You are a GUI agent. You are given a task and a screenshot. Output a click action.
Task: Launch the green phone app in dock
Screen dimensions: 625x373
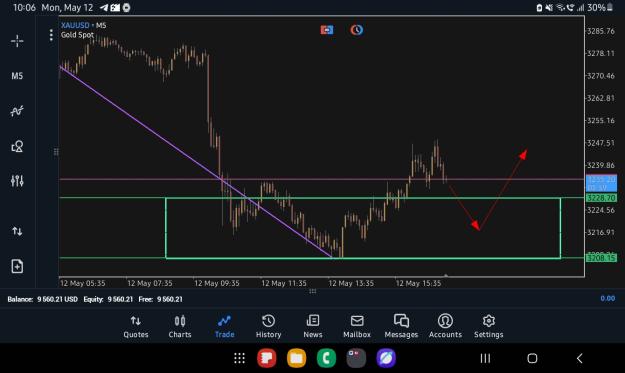click(x=326, y=358)
